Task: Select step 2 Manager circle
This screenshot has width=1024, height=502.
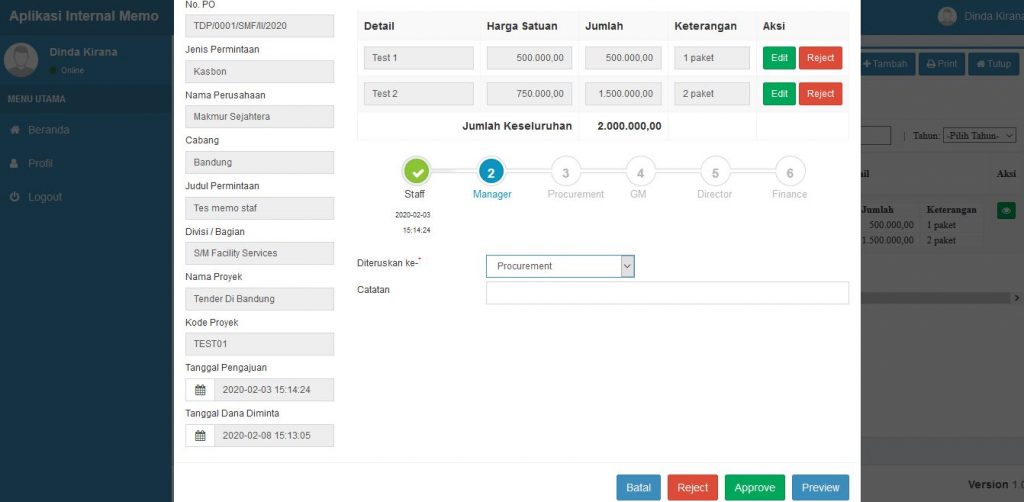Action: (x=491, y=172)
